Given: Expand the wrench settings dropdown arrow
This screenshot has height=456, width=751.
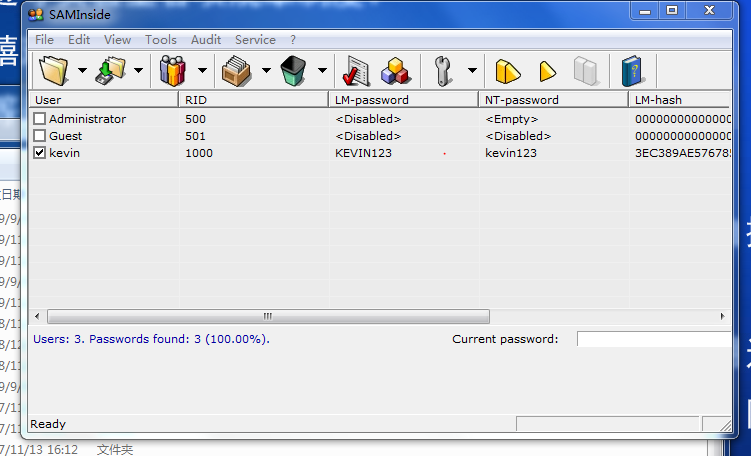Looking at the screenshot, I should click(472, 71).
